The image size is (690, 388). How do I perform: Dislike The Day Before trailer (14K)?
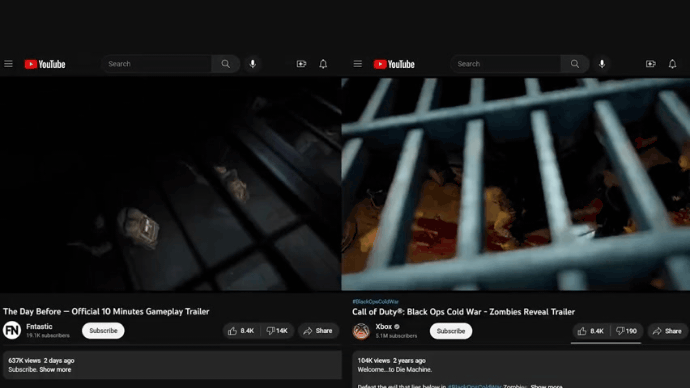tap(277, 331)
